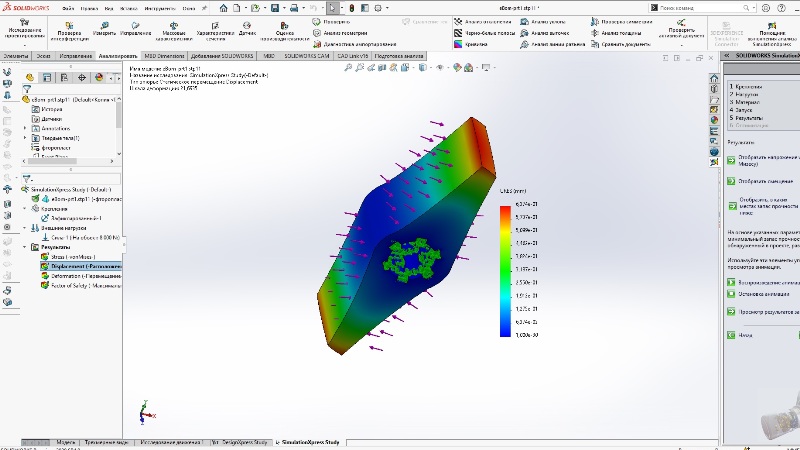The height and width of the screenshot is (450, 800).
Task: Collapse the Результаты results folder
Action: pyautogui.click(x=25, y=246)
